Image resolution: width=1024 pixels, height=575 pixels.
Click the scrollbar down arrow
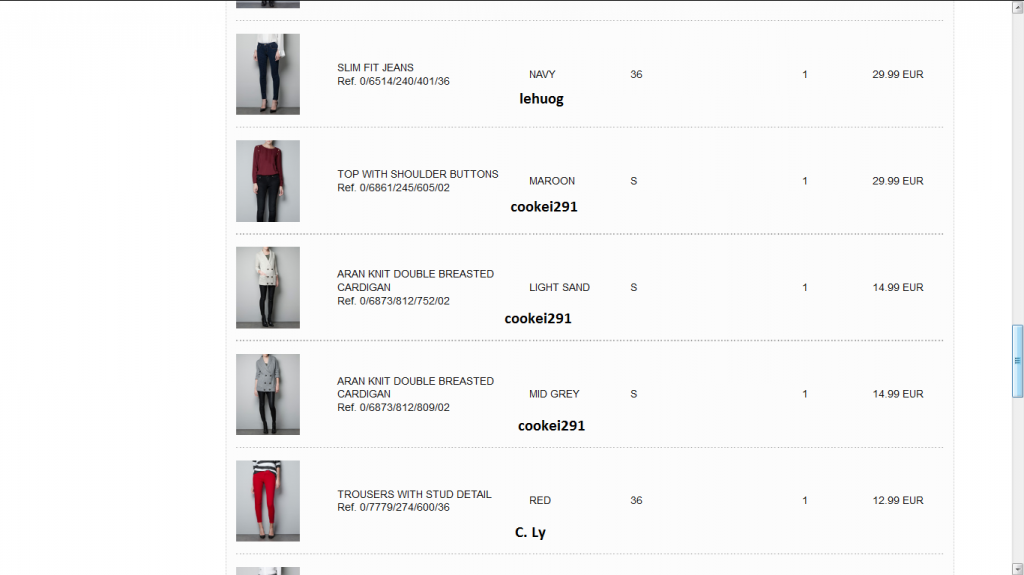[x=1017, y=568]
